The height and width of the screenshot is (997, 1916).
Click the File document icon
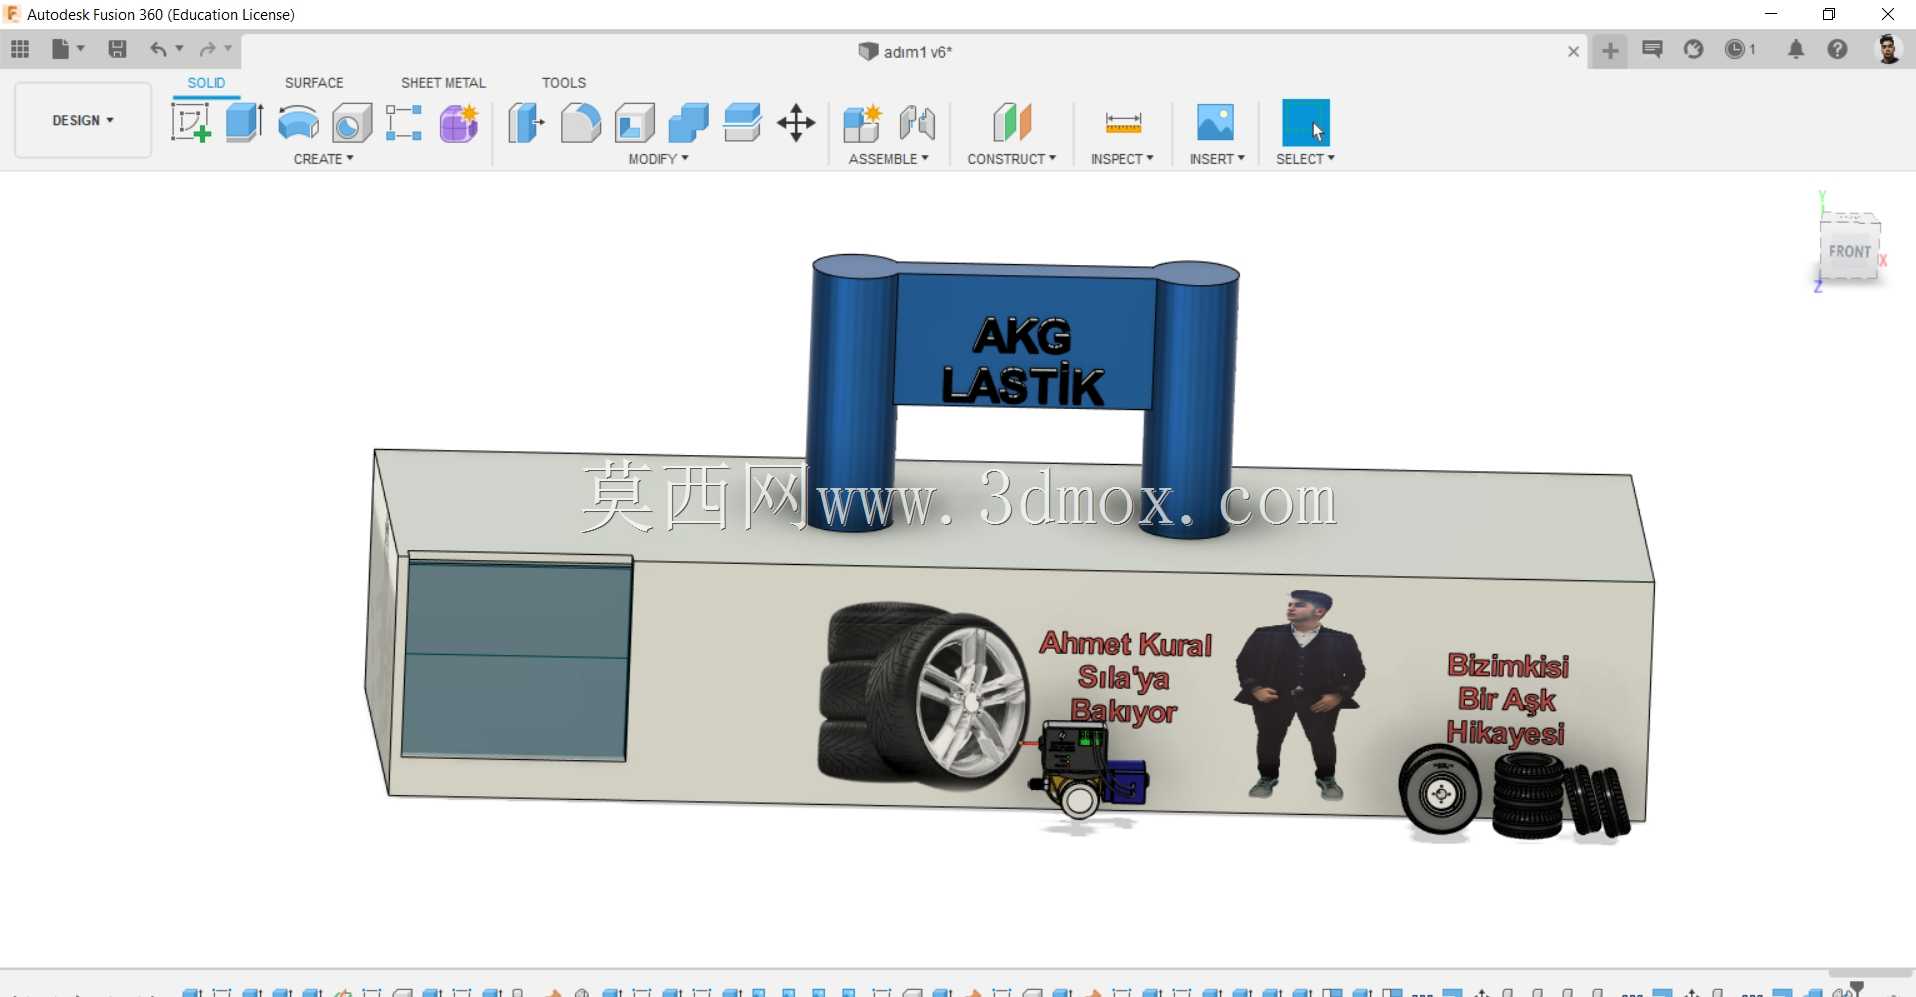click(60, 49)
